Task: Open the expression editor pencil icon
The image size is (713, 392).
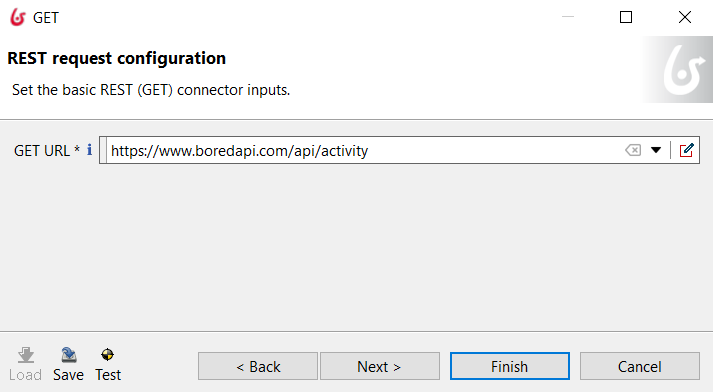Action: point(686,150)
